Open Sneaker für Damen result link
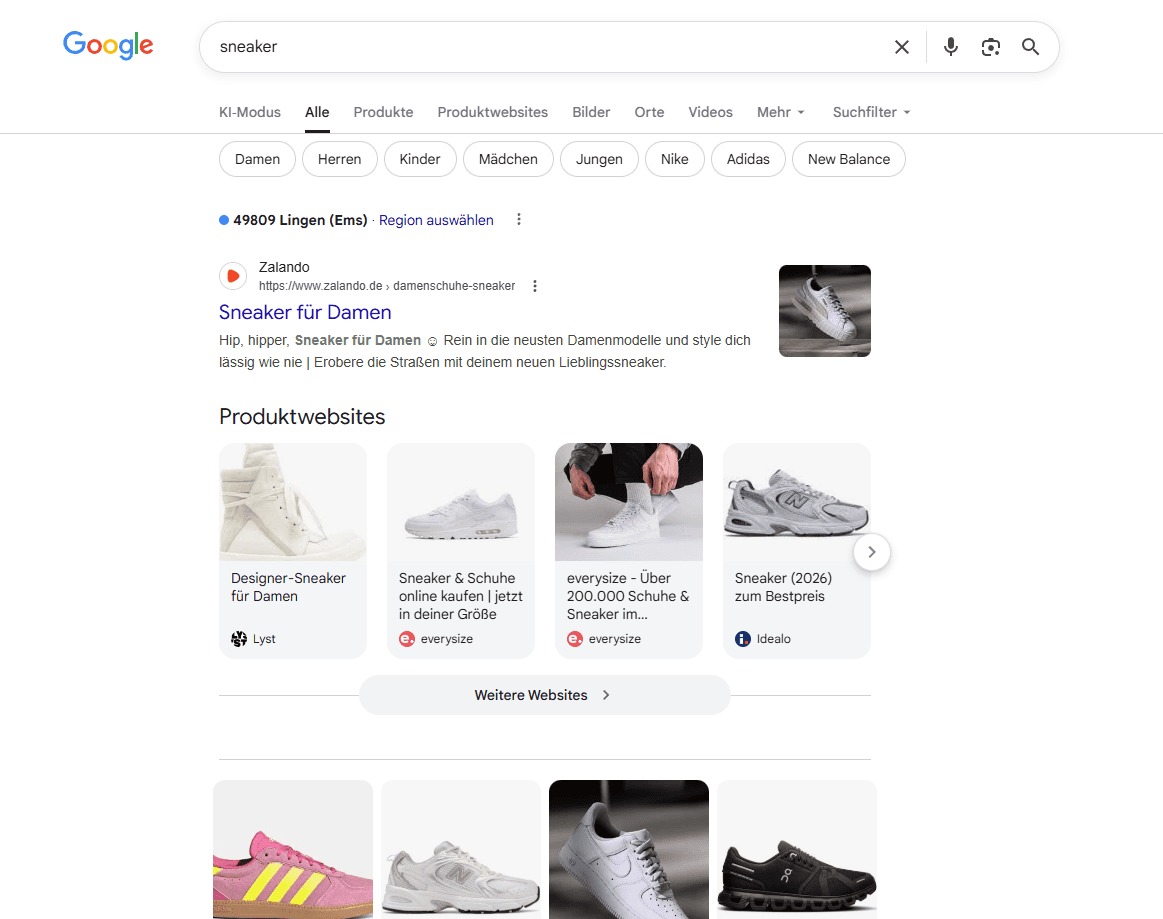 point(305,312)
